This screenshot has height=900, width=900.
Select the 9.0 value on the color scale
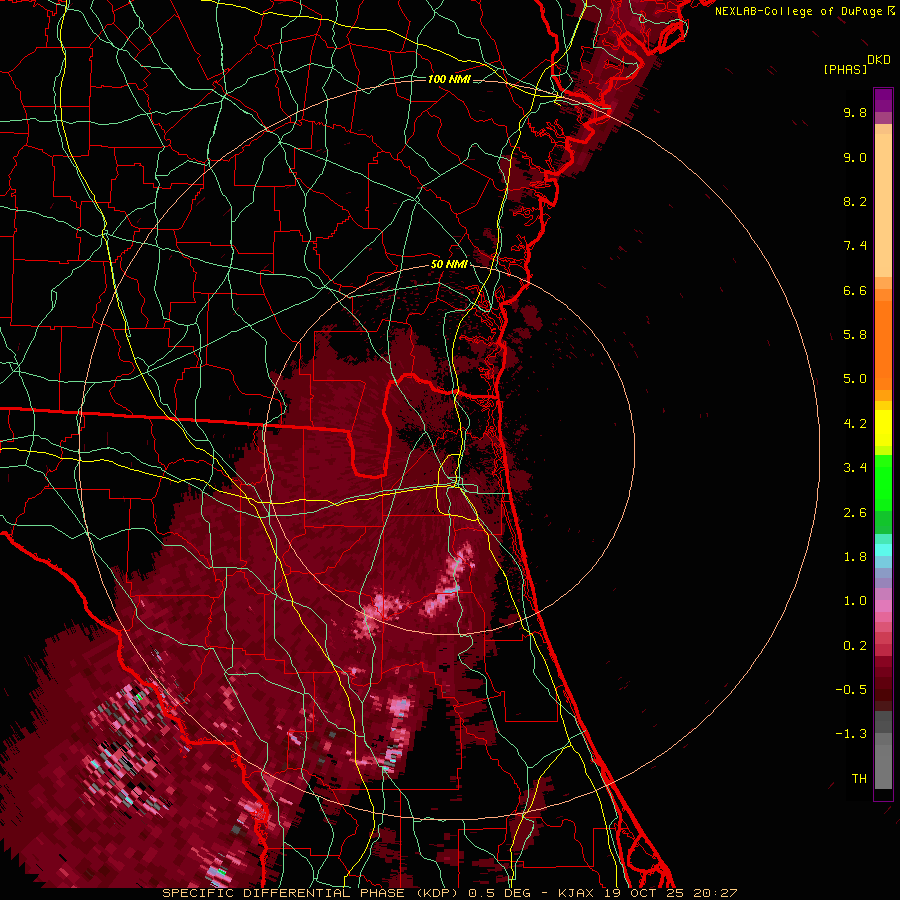(x=855, y=157)
